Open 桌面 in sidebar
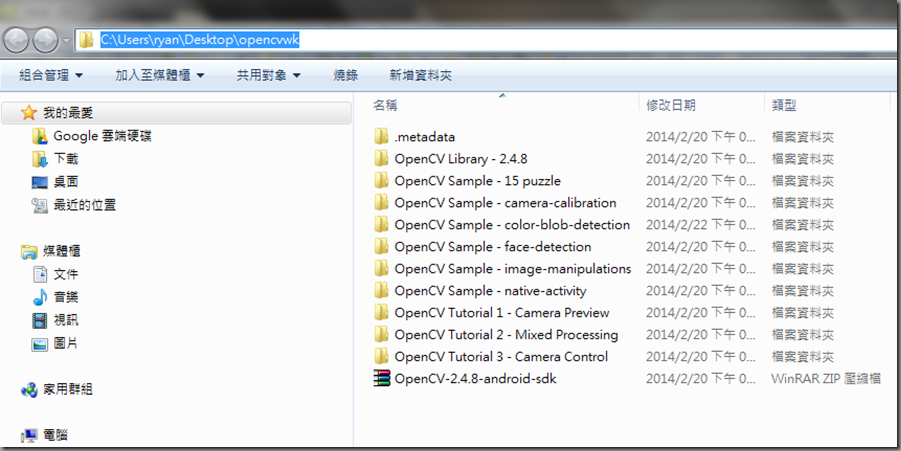901x451 pixels. point(66,182)
